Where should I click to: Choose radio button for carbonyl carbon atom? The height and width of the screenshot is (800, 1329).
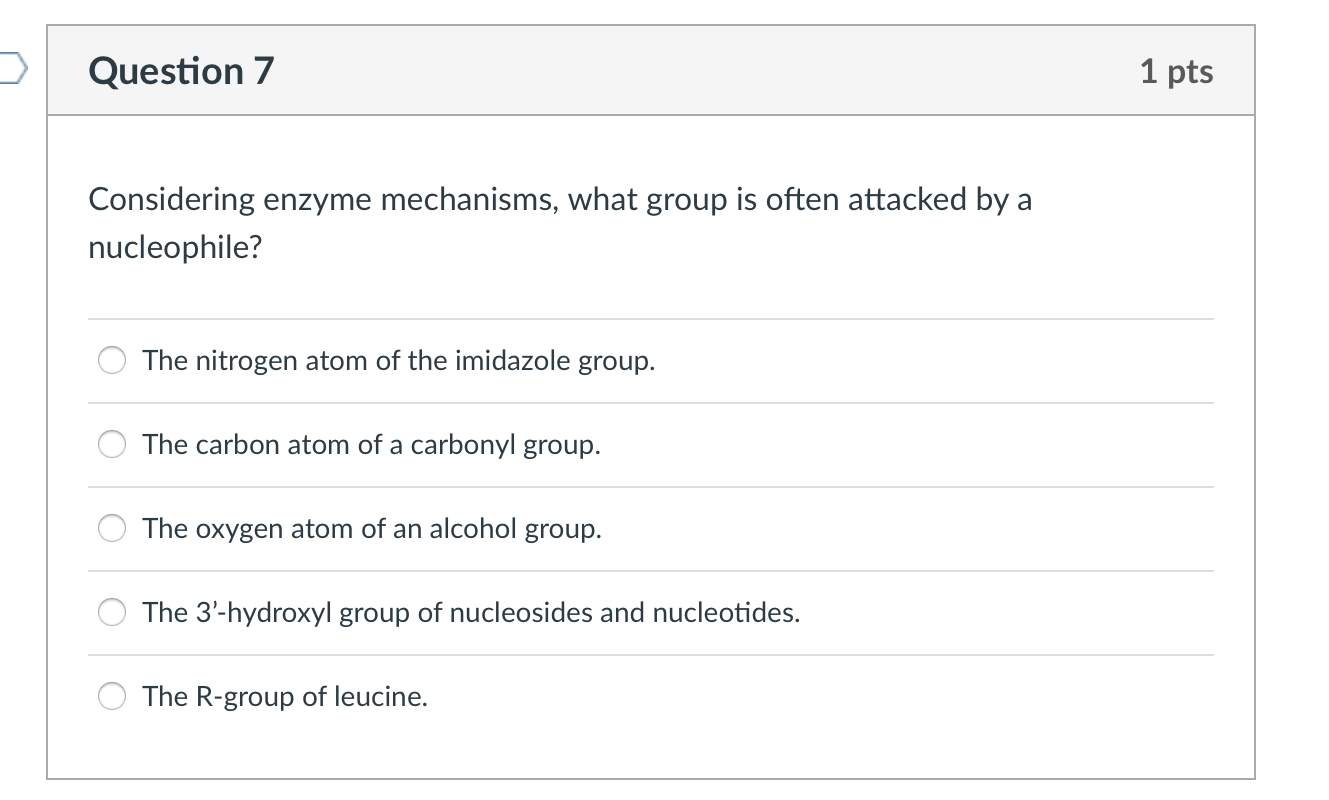[112, 445]
